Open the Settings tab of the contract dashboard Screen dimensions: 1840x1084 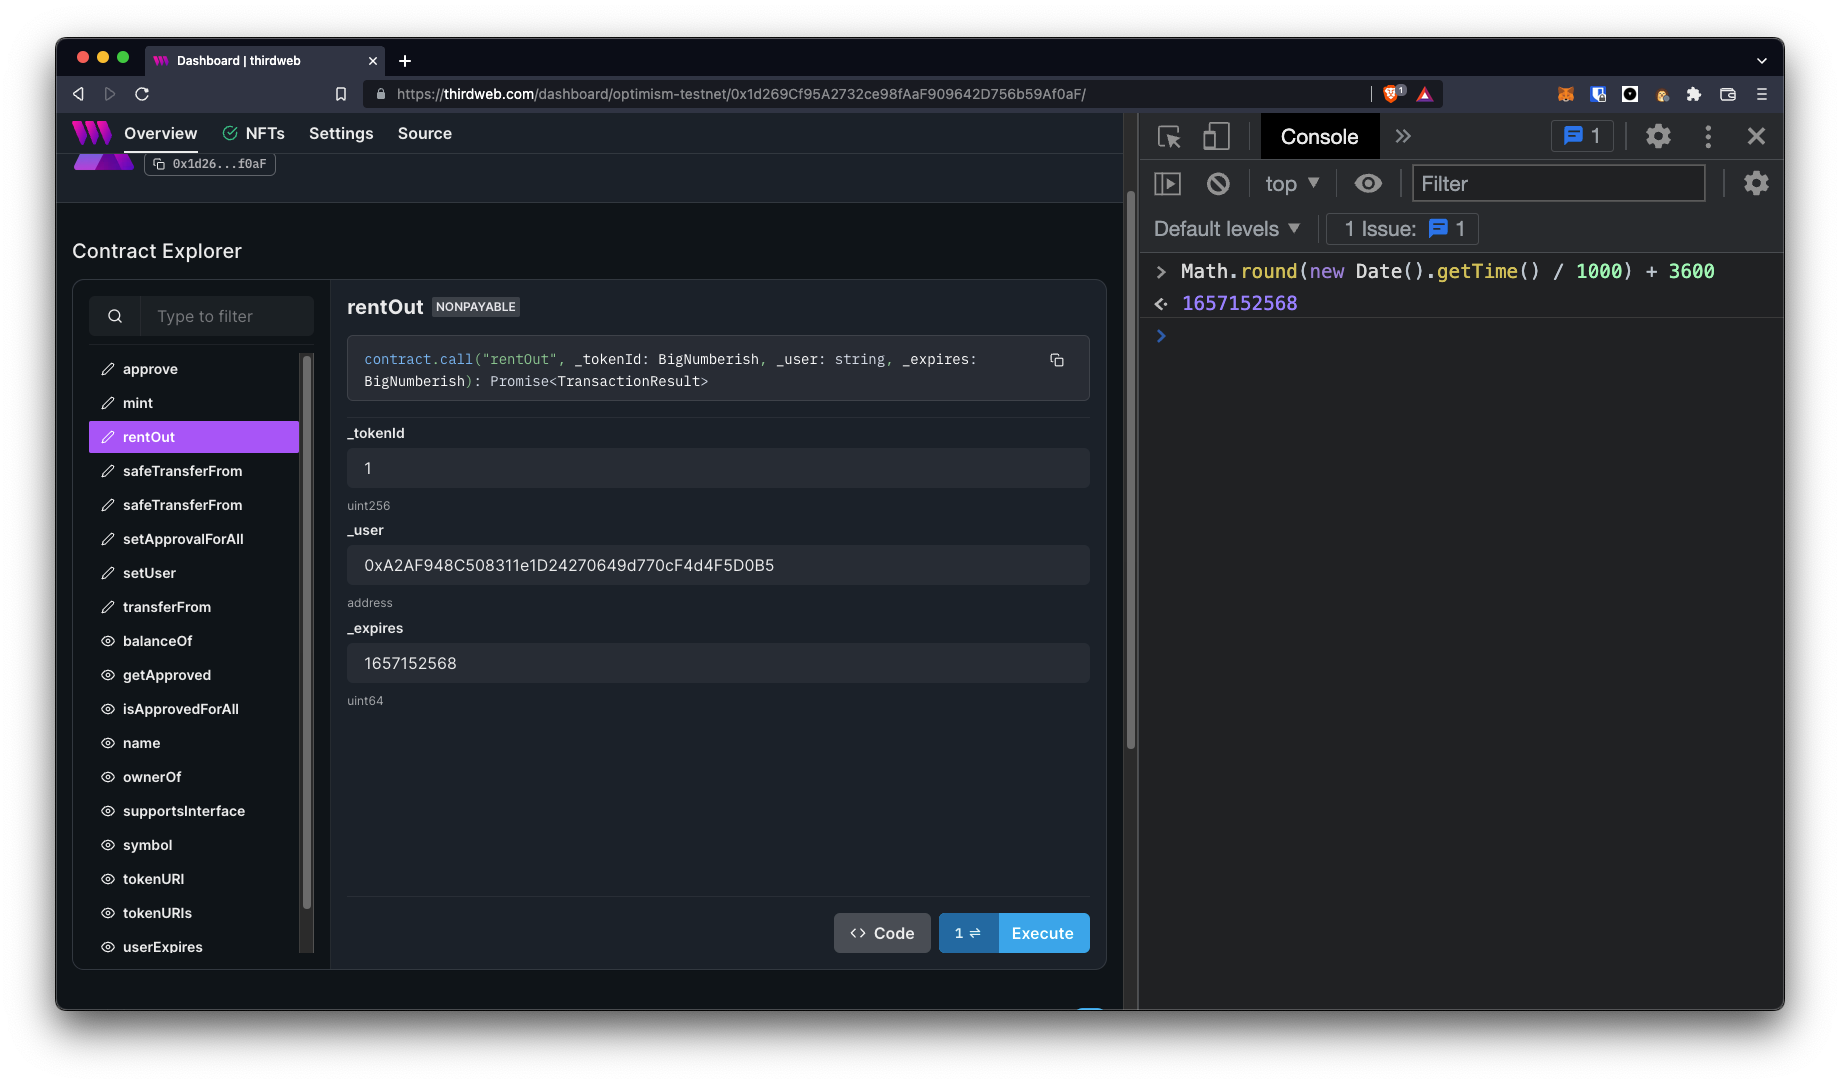340,133
